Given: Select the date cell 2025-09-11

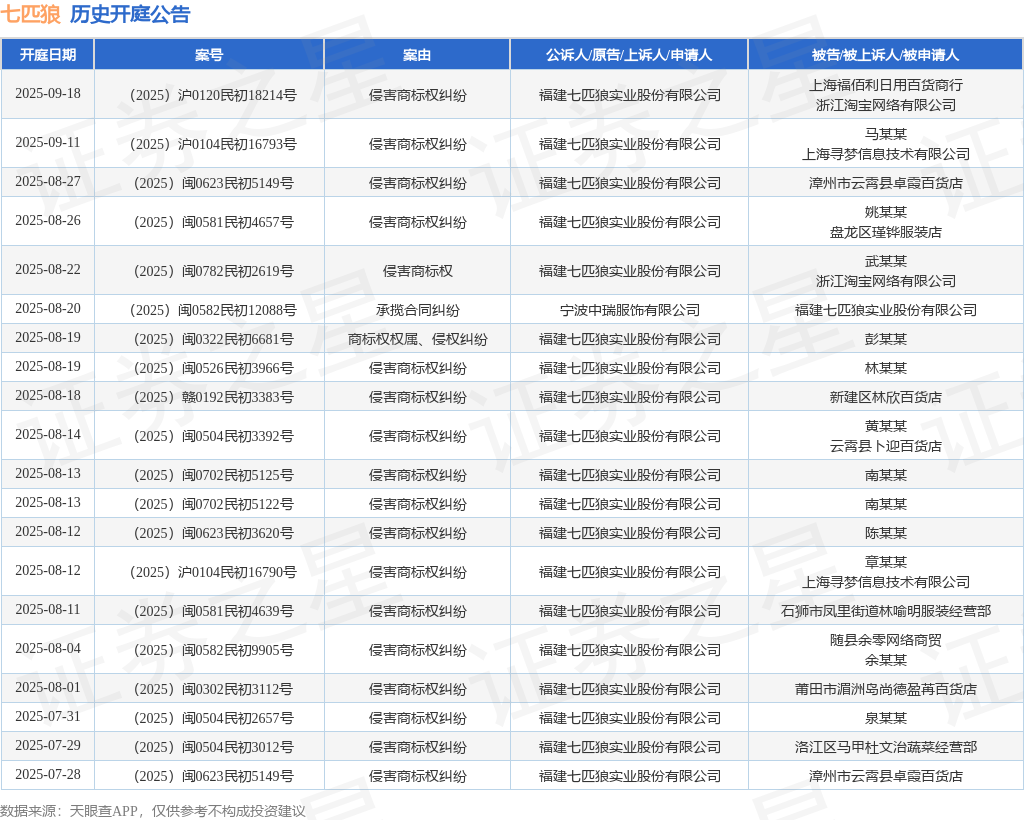Looking at the screenshot, I should 48,142.
